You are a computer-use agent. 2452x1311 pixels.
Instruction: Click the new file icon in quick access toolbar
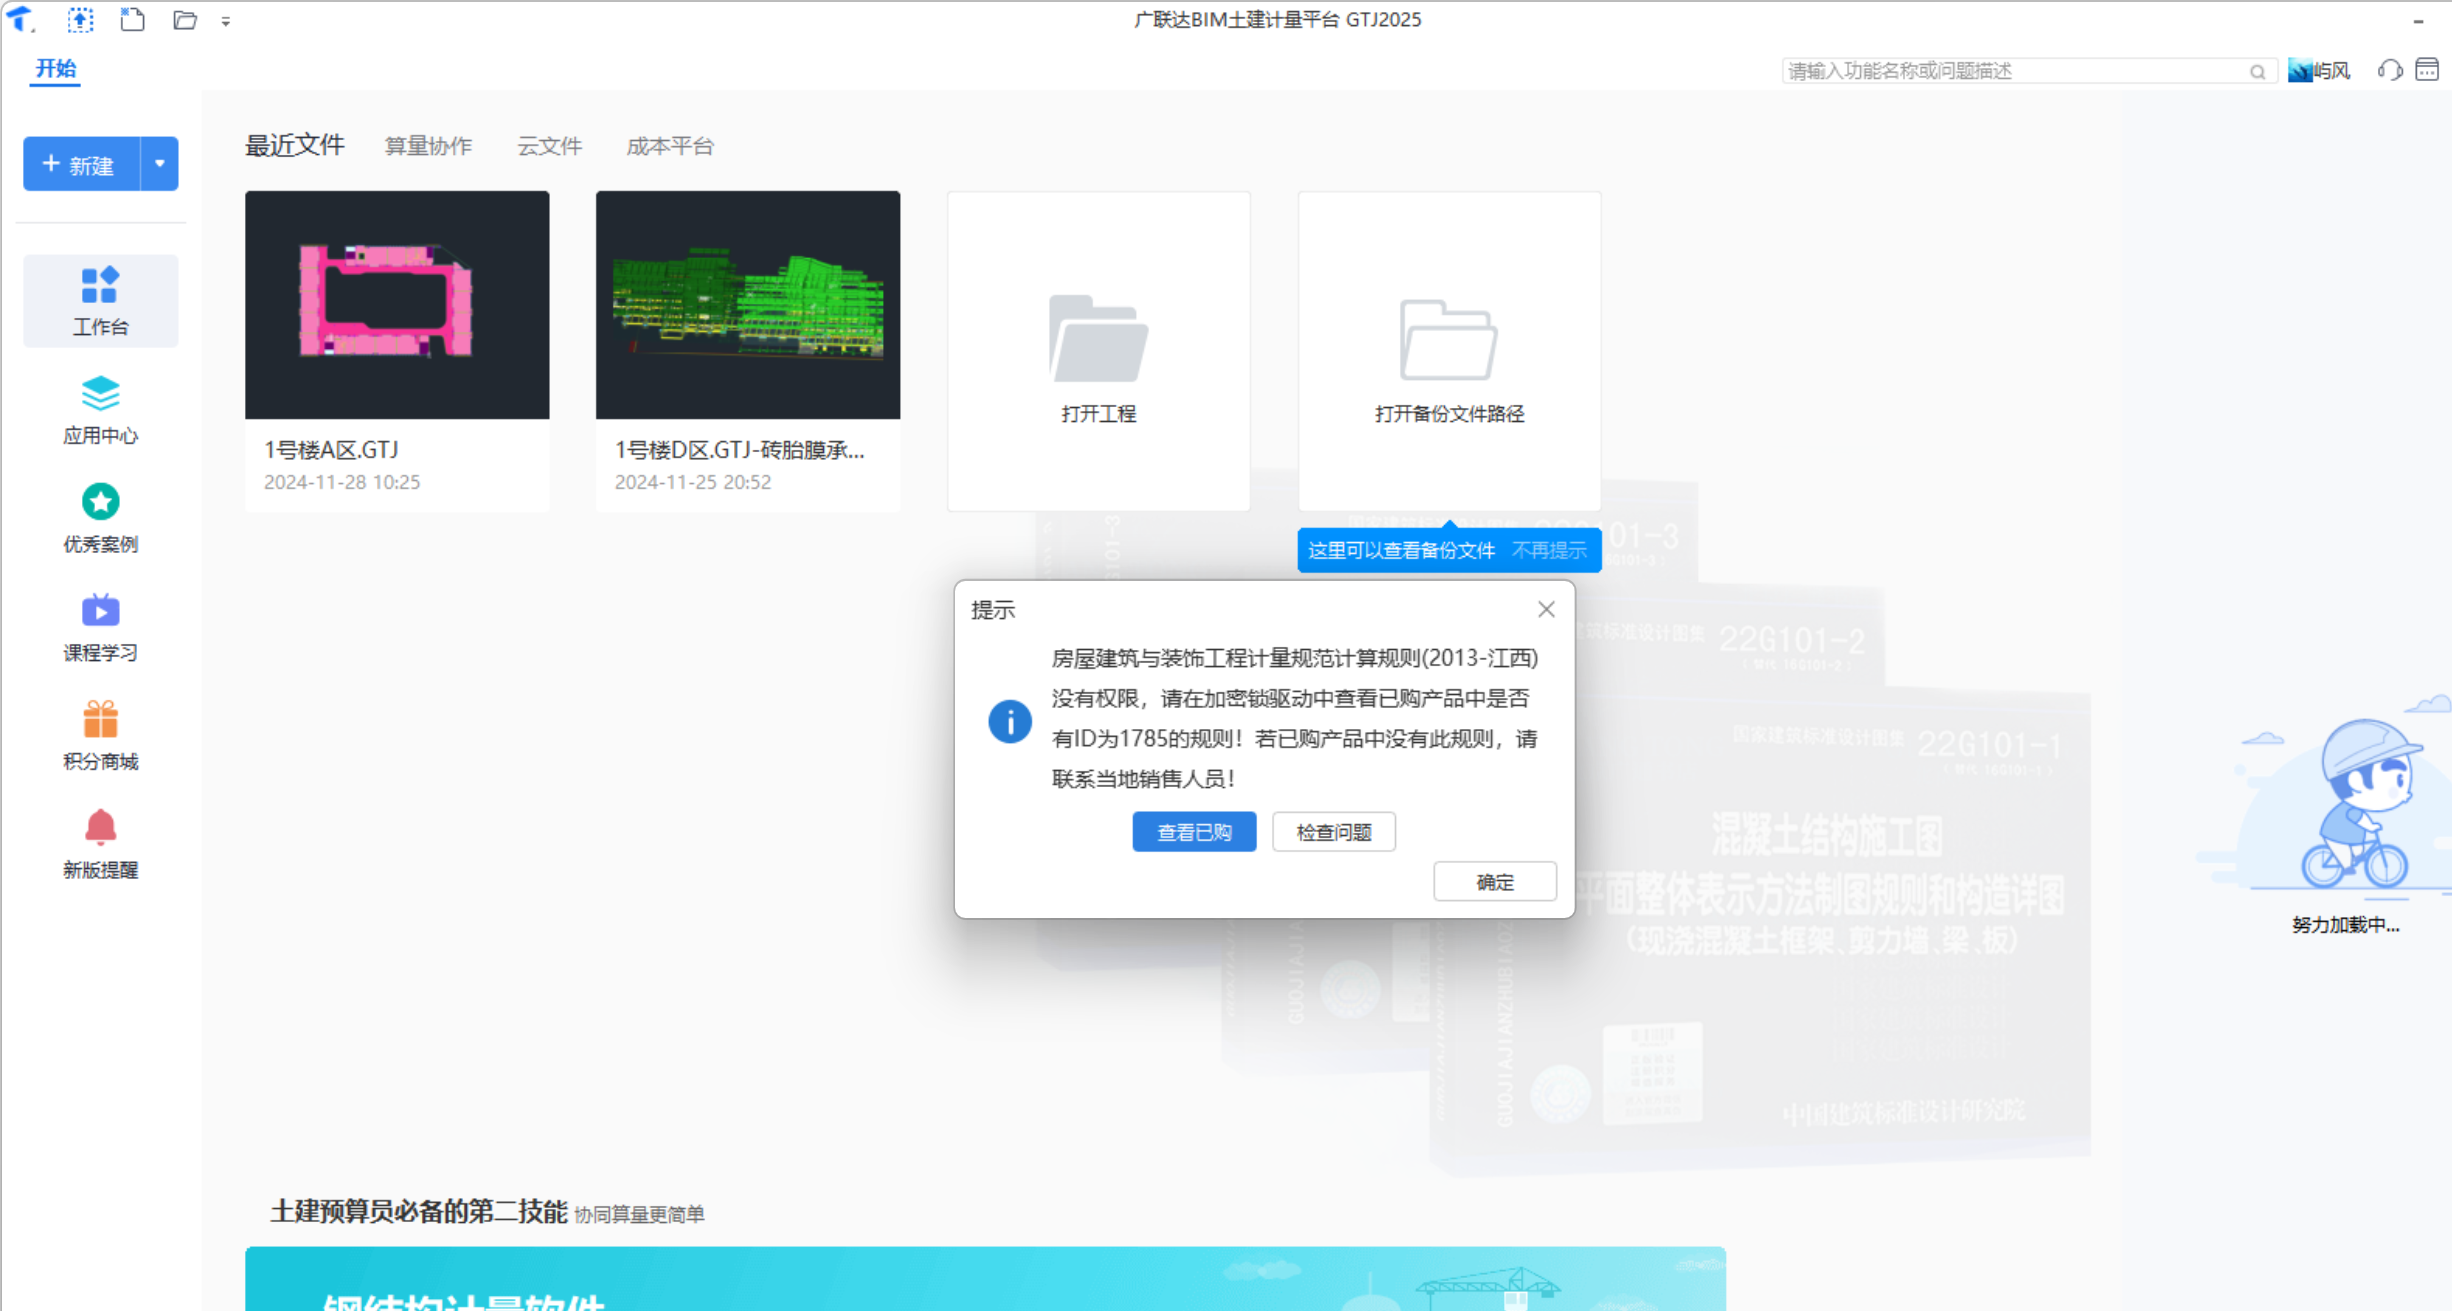pos(132,19)
